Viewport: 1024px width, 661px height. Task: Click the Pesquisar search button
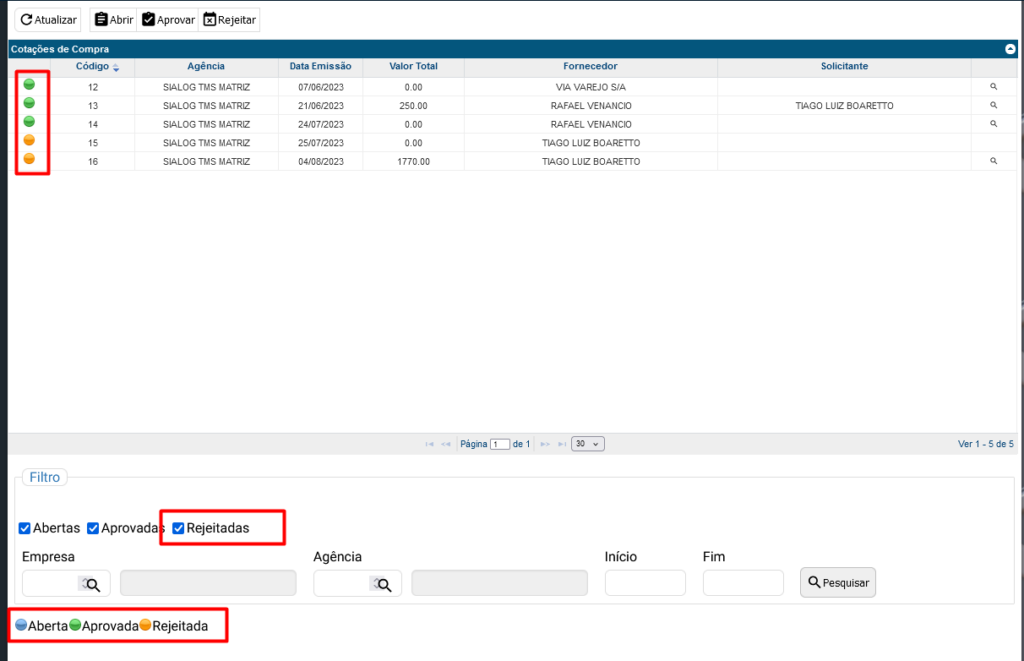838,582
